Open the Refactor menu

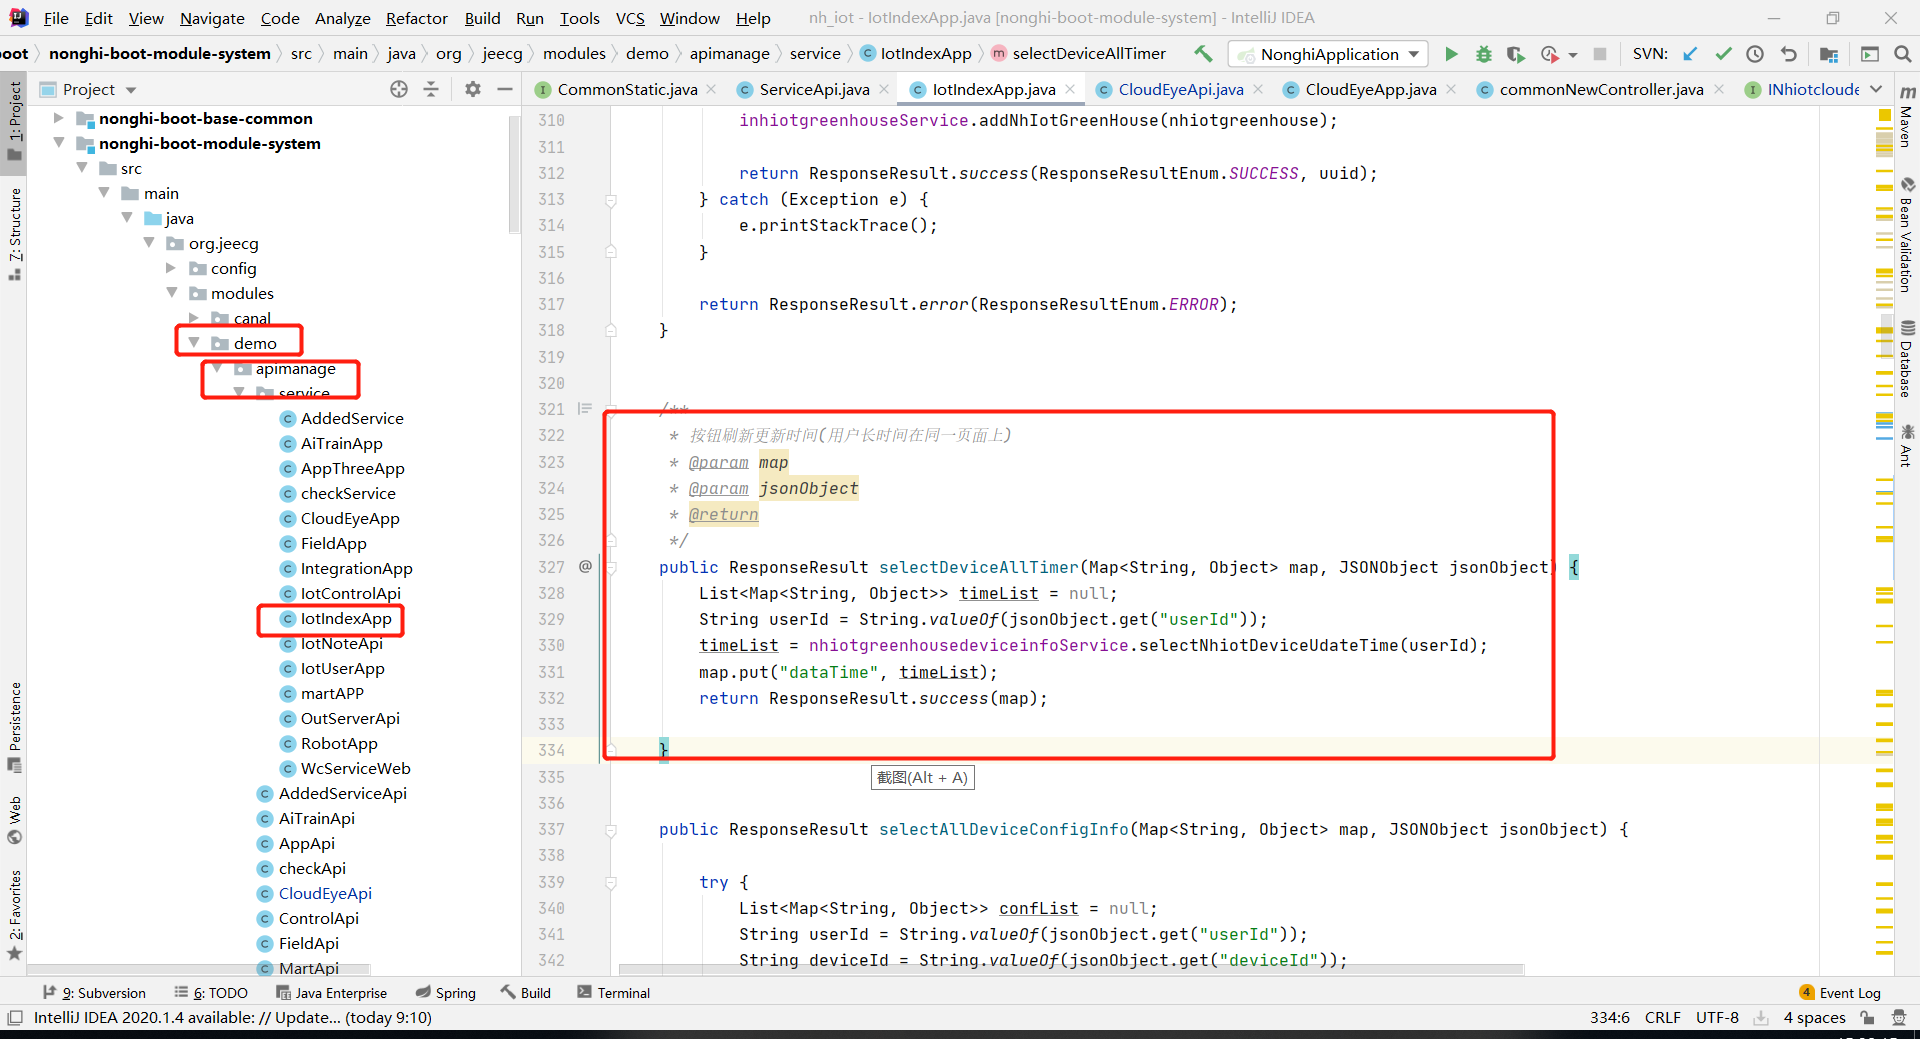416,18
